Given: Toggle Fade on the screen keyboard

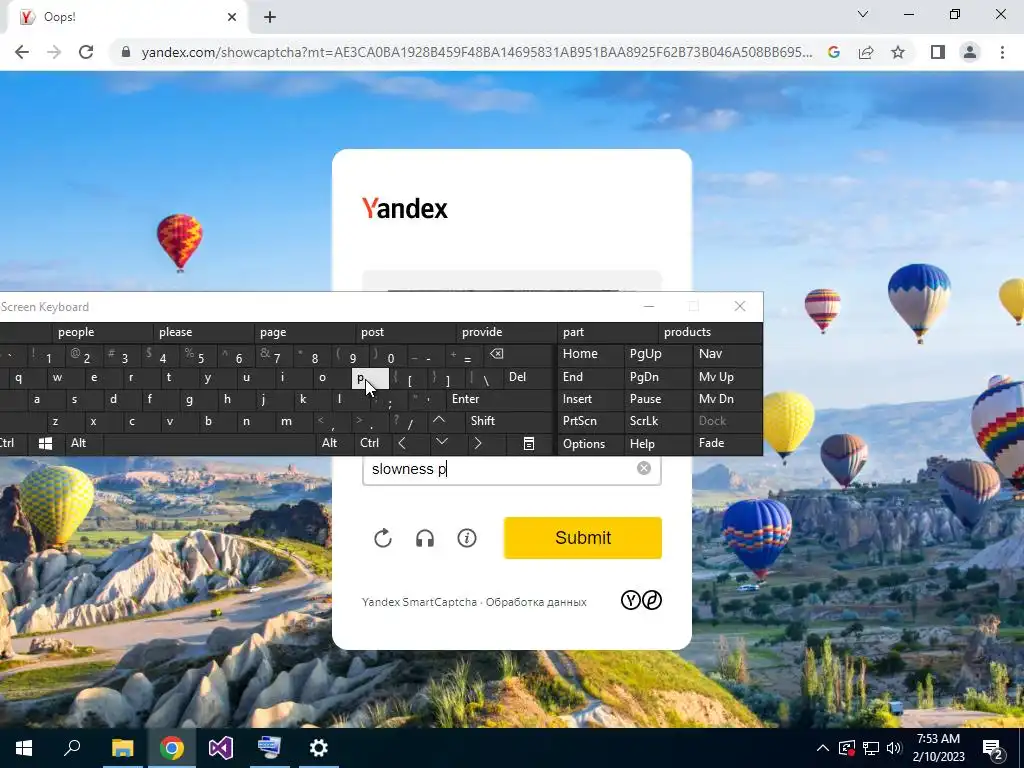Looking at the screenshot, I should 711,443.
